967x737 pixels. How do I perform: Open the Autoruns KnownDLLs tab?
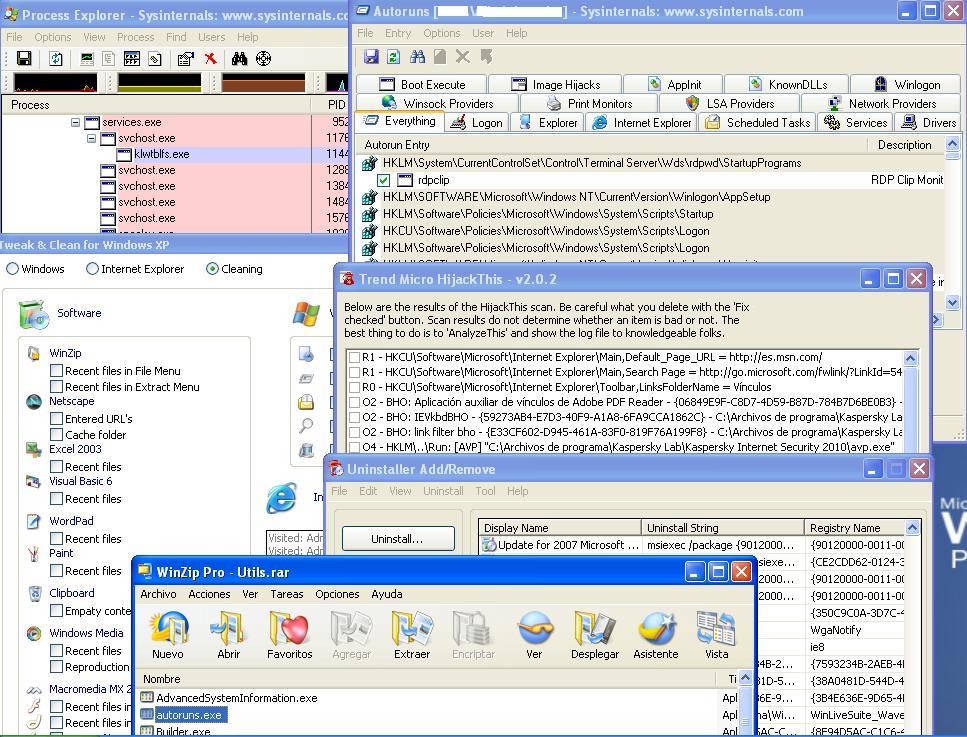click(788, 84)
